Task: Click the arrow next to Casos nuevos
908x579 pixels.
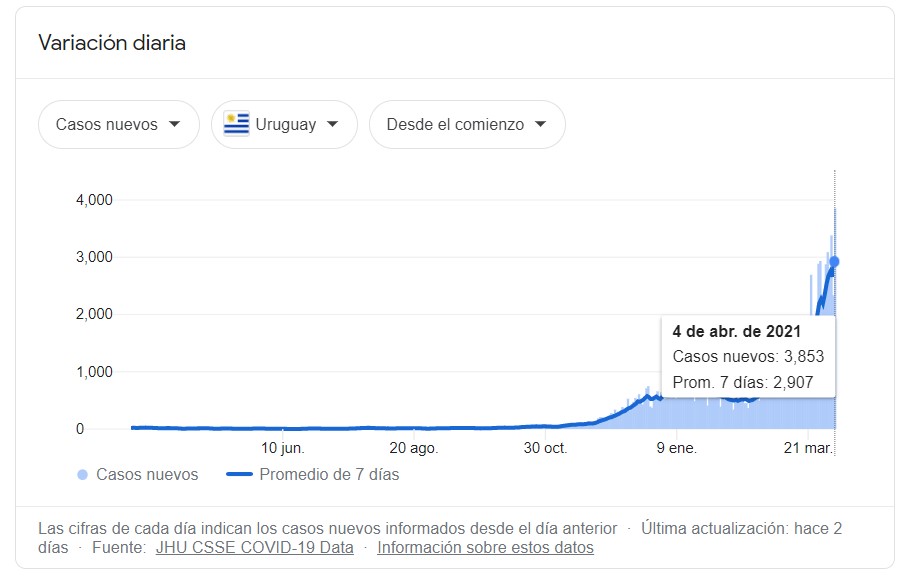Action: tap(175, 125)
